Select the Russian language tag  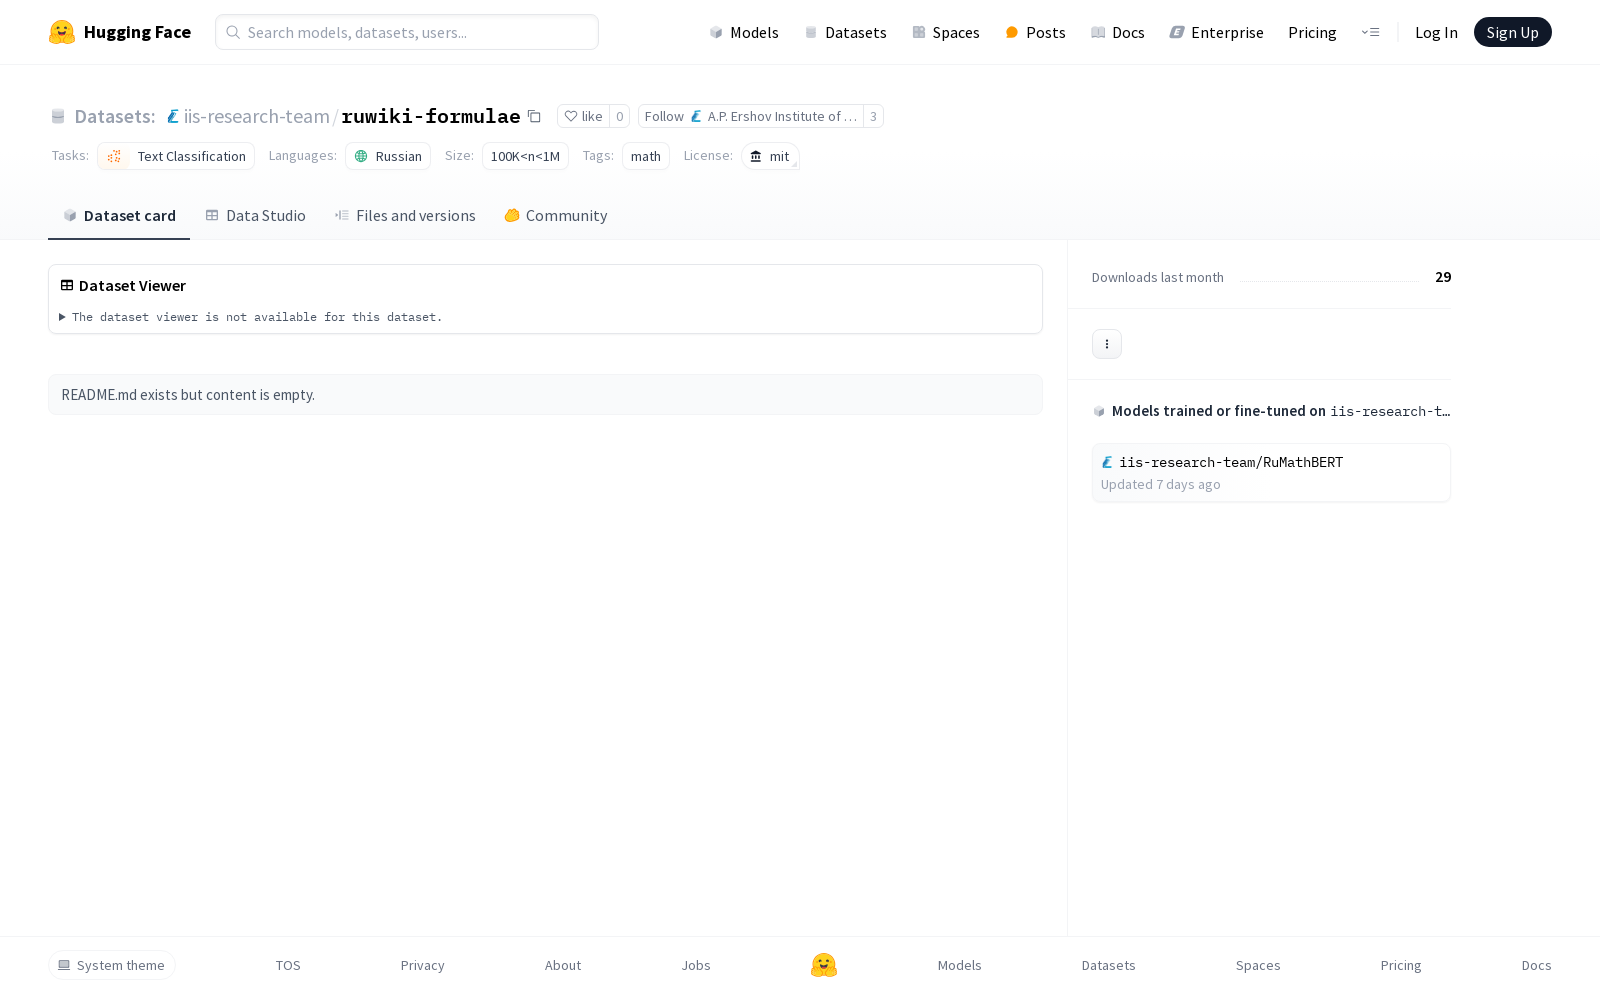tap(388, 156)
